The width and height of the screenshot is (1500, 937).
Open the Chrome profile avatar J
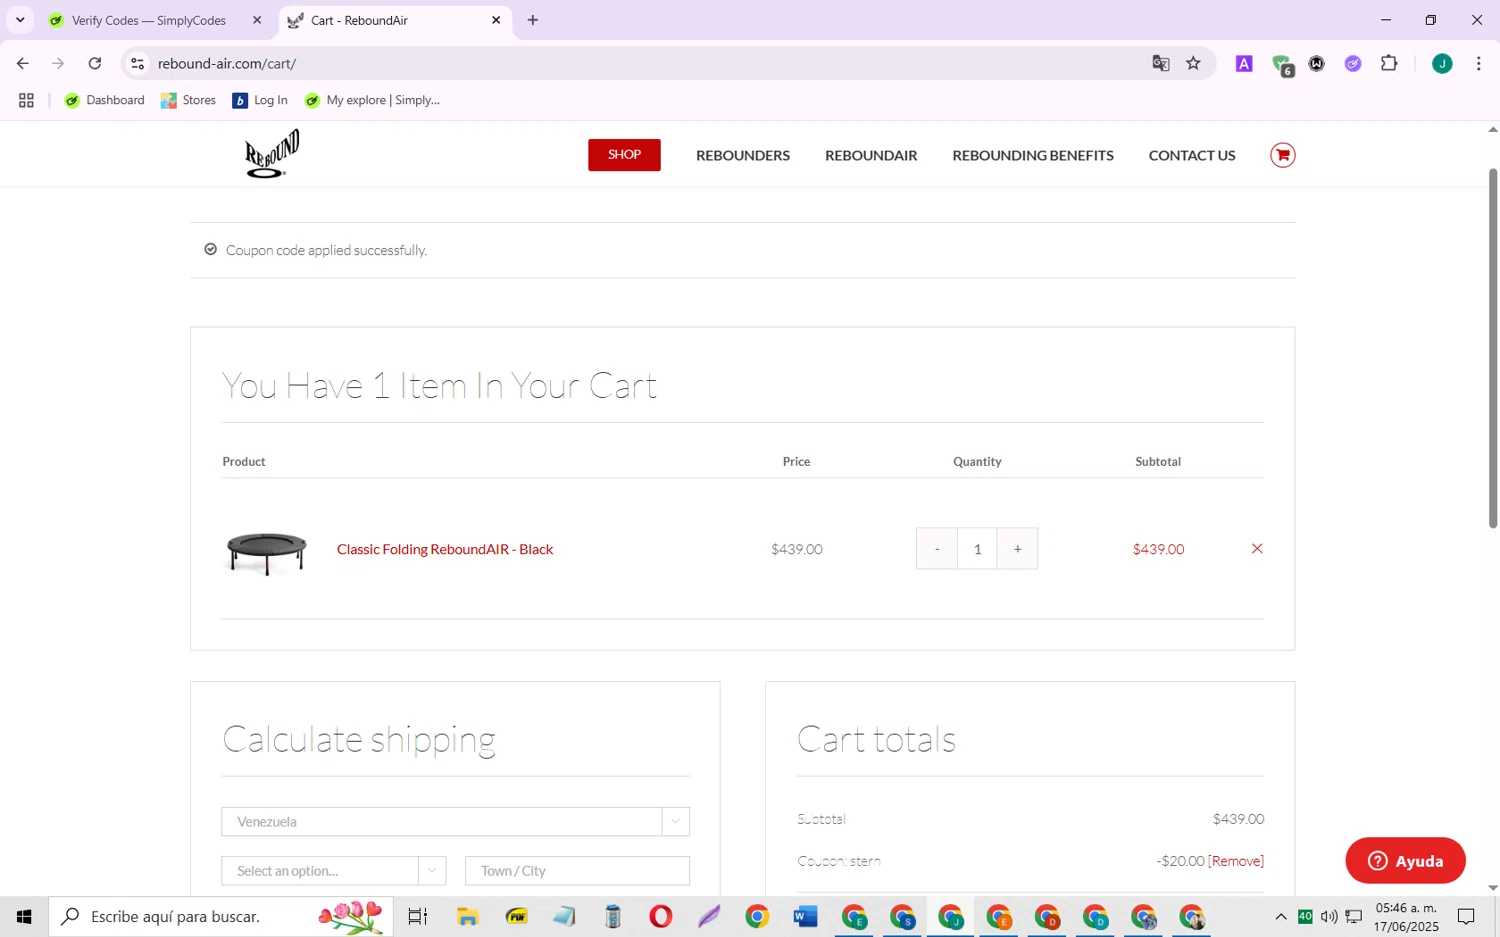[1442, 63]
